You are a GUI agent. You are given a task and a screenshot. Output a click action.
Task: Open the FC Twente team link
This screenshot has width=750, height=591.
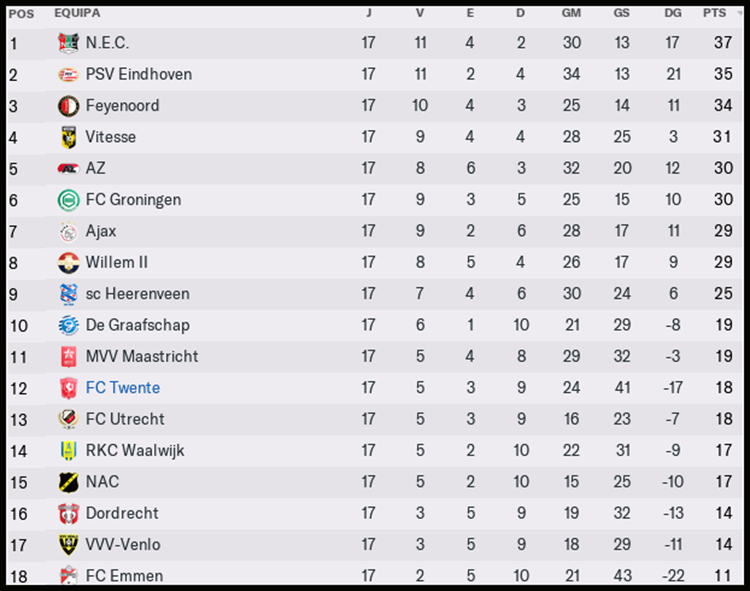click(123, 388)
